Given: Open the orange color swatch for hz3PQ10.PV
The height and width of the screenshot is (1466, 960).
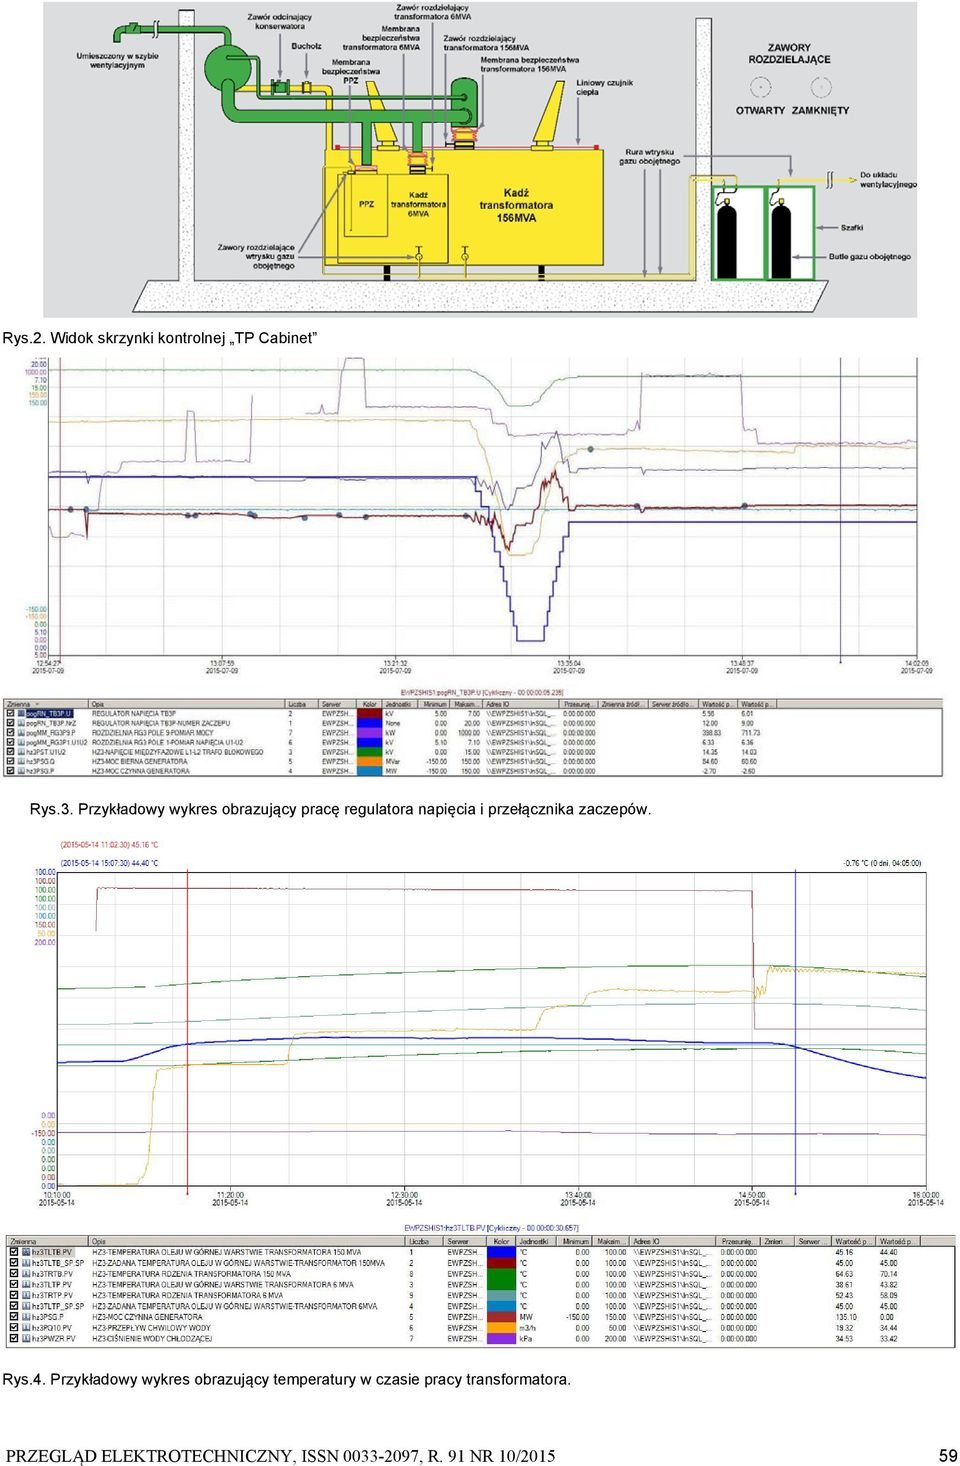Looking at the screenshot, I should (x=501, y=1328).
